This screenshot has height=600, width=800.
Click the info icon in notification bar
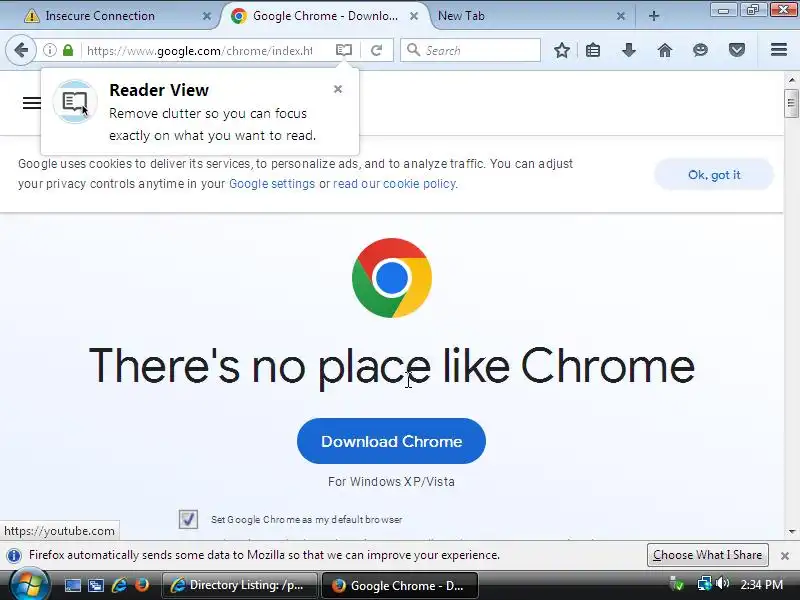coord(14,555)
